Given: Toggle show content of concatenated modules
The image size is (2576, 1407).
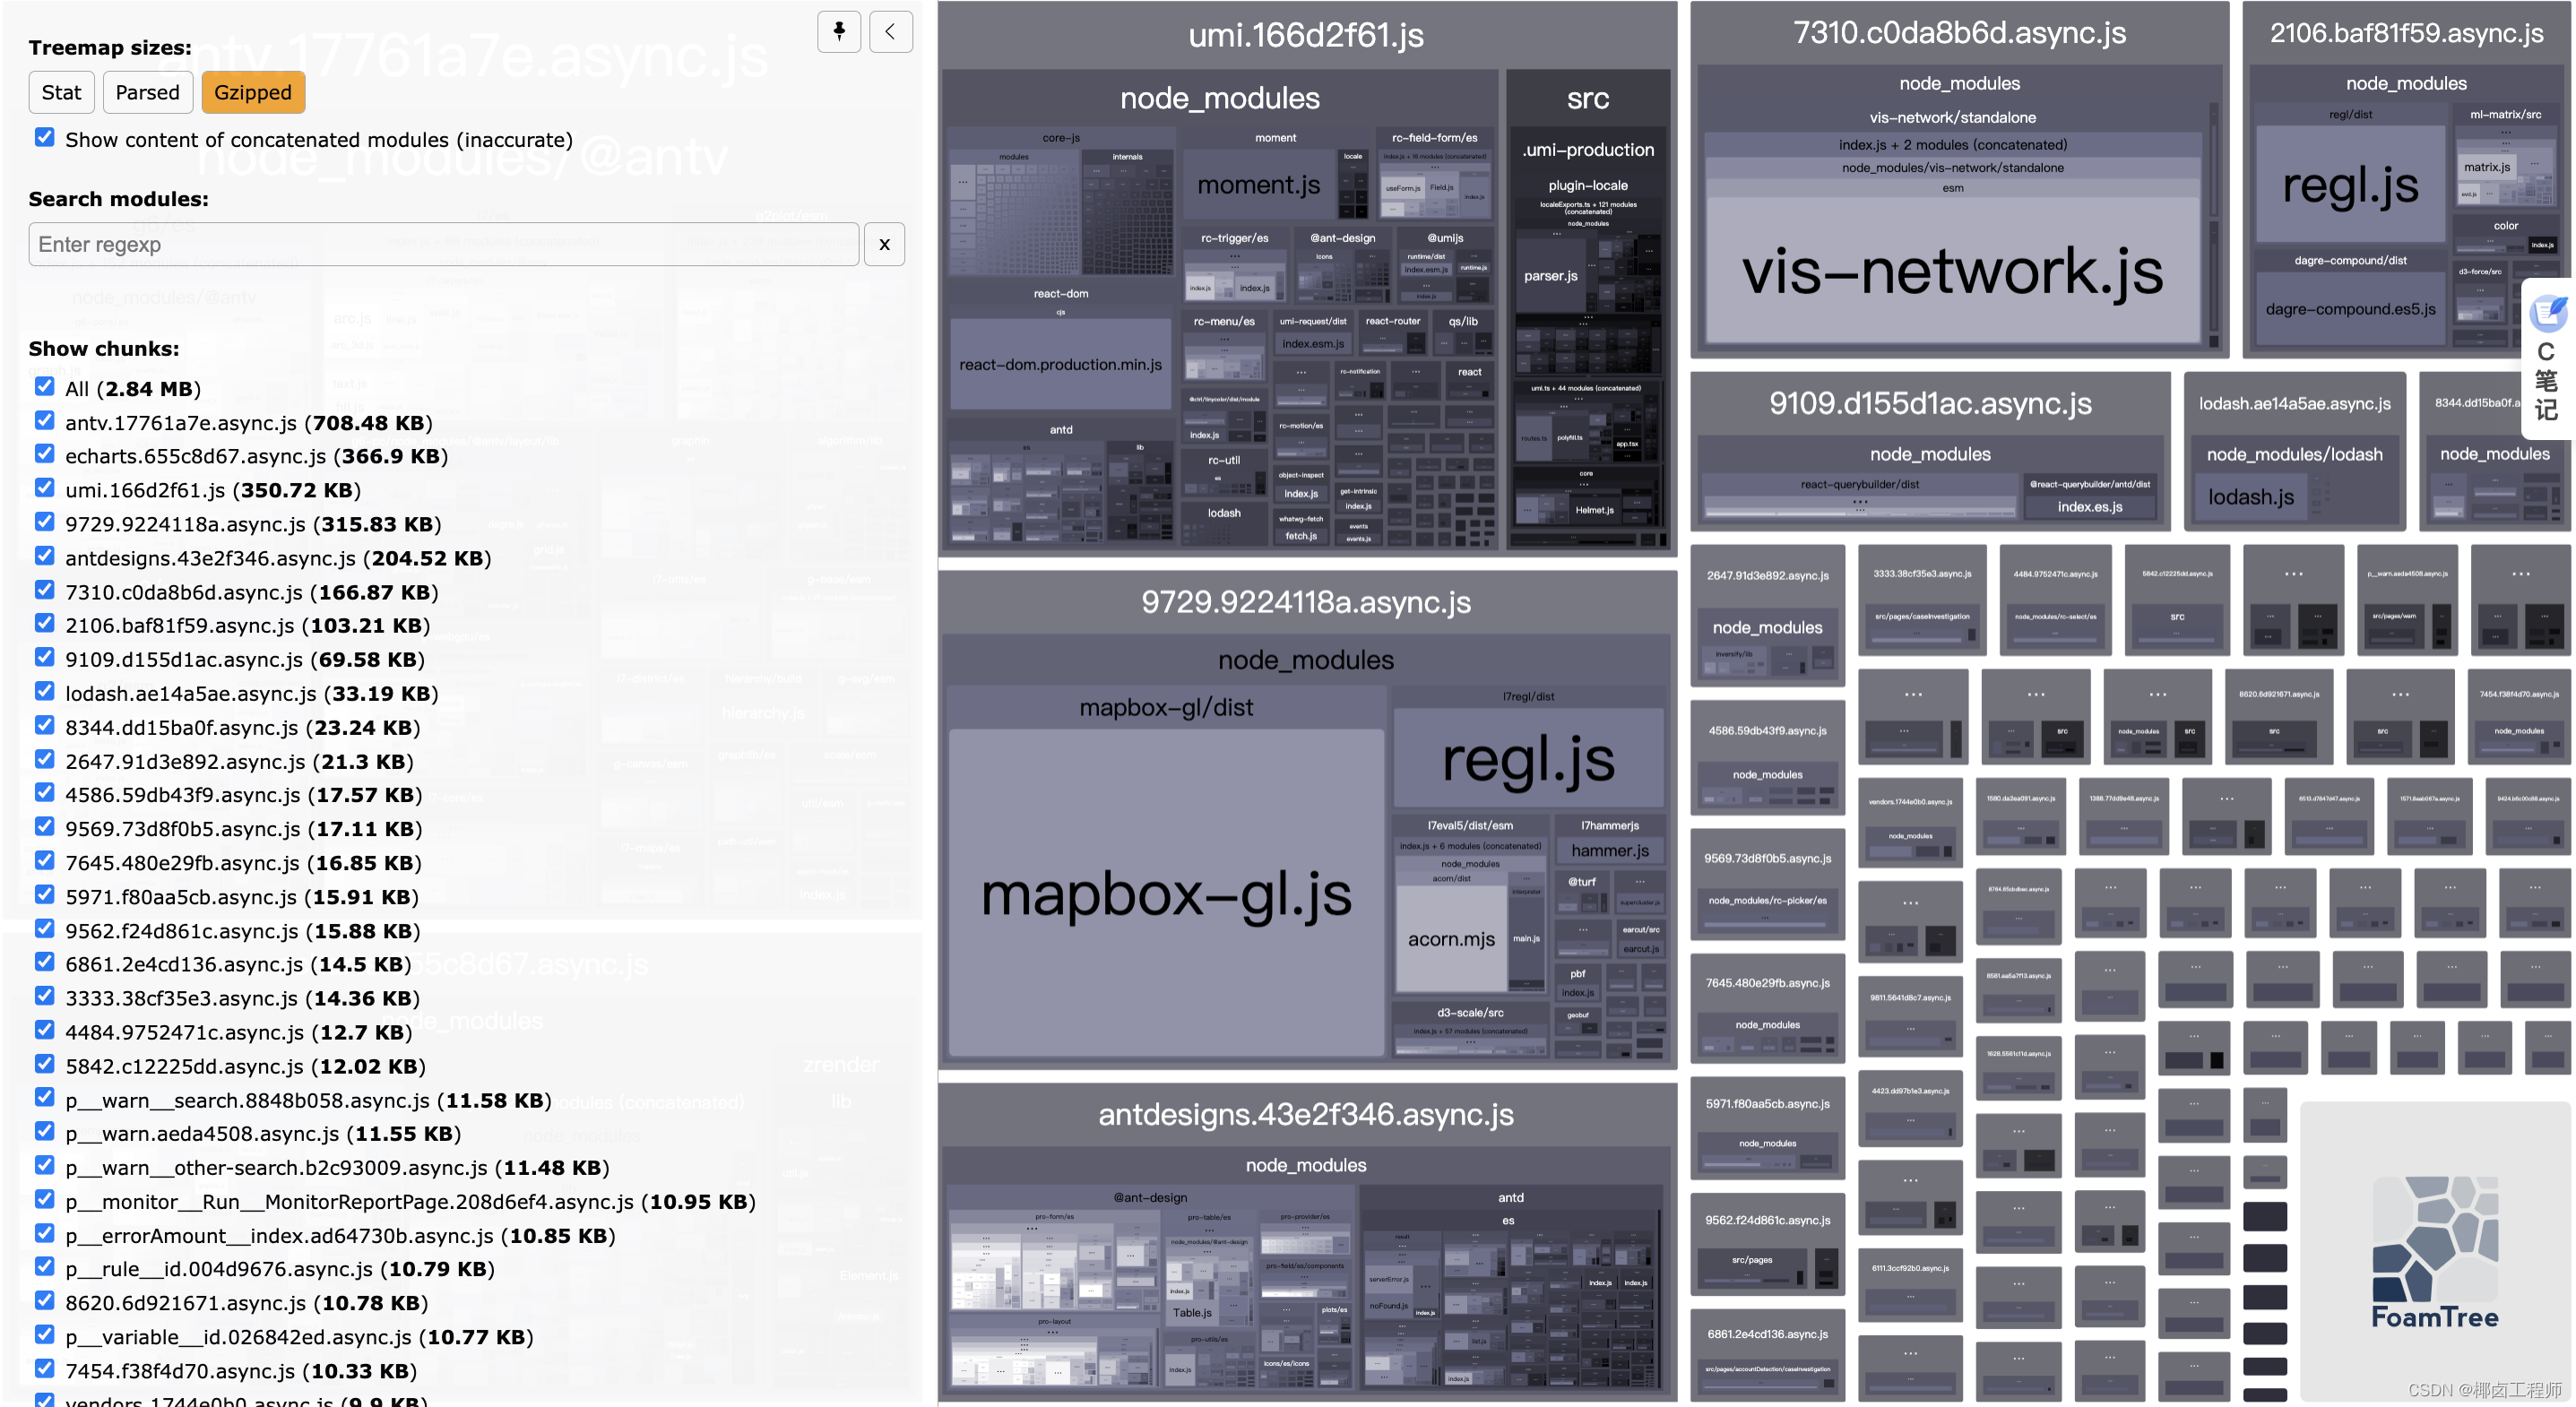Looking at the screenshot, I should tap(44, 137).
